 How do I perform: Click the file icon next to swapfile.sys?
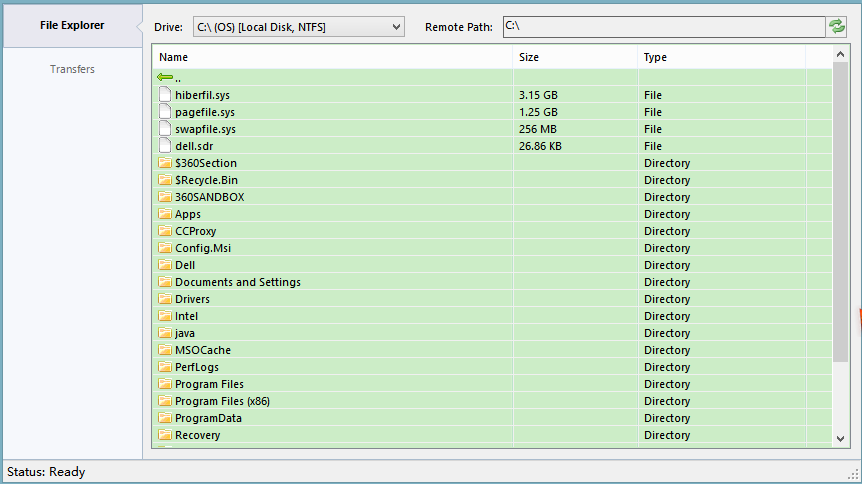click(x=164, y=128)
